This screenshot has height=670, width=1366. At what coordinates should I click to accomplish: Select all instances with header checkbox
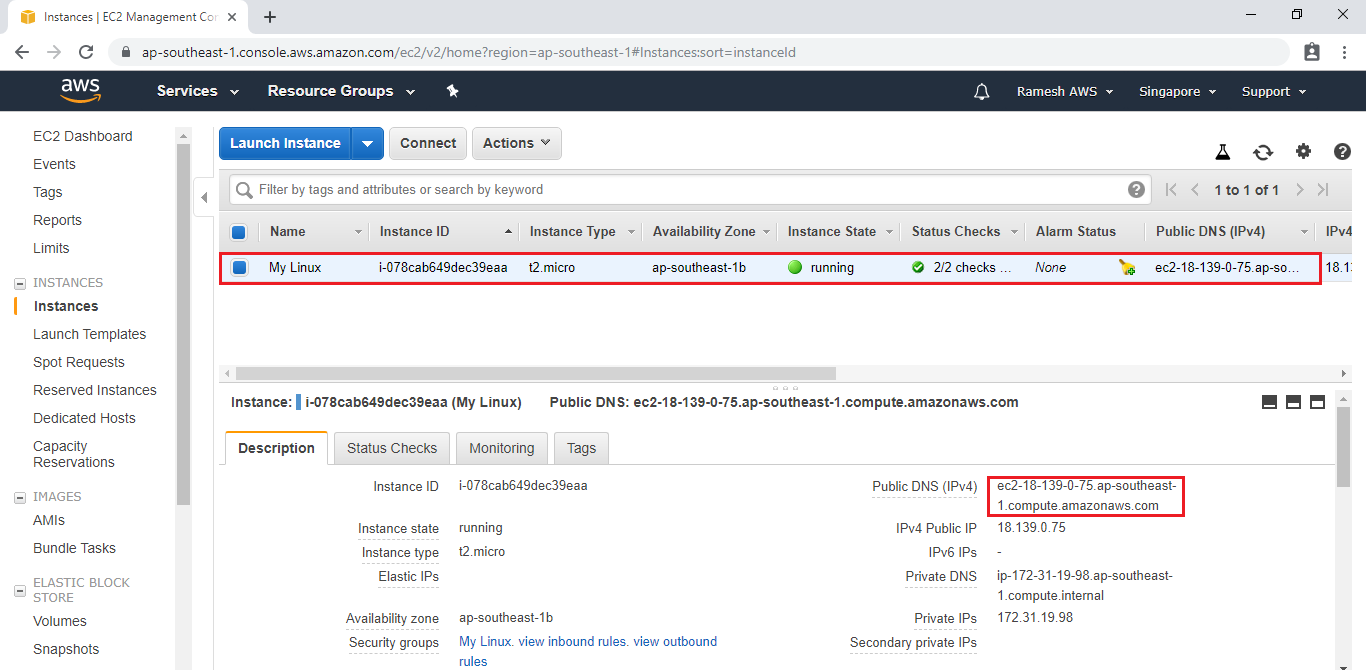coord(239,232)
